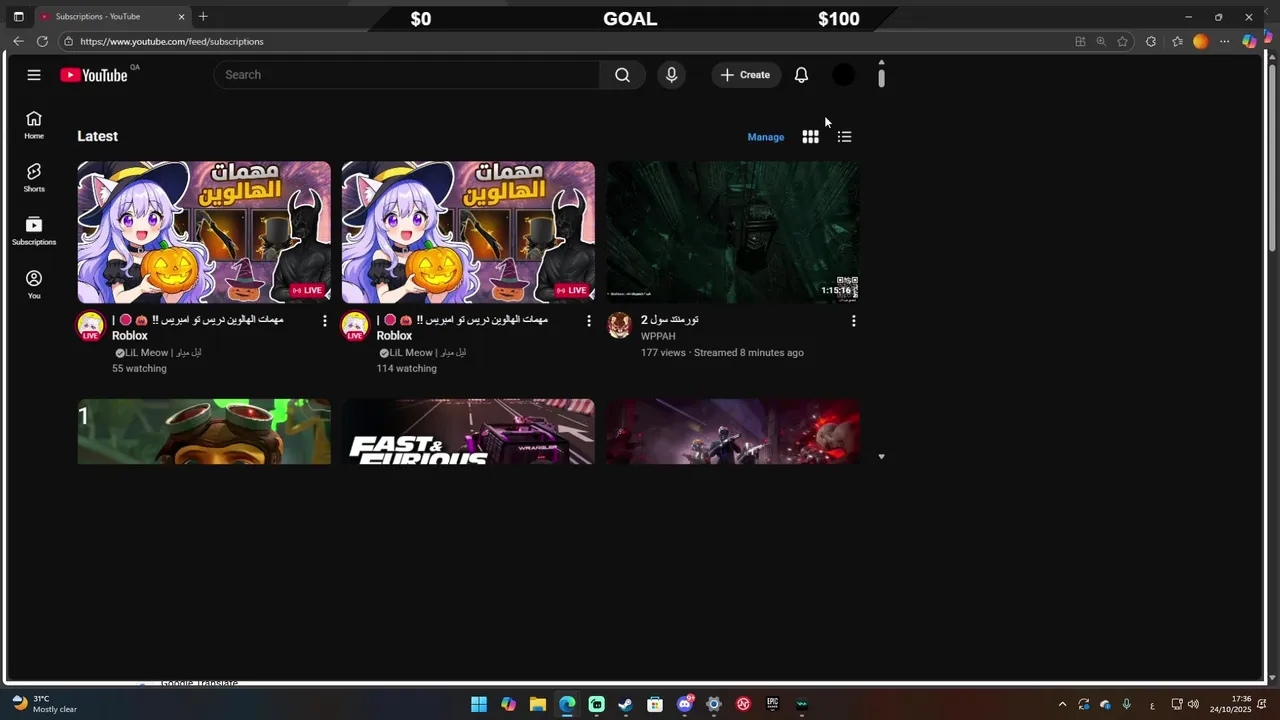Screen dimensions: 1280x720
Task: Click the inner page scrollbar thumb
Action: pyautogui.click(x=881, y=77)
